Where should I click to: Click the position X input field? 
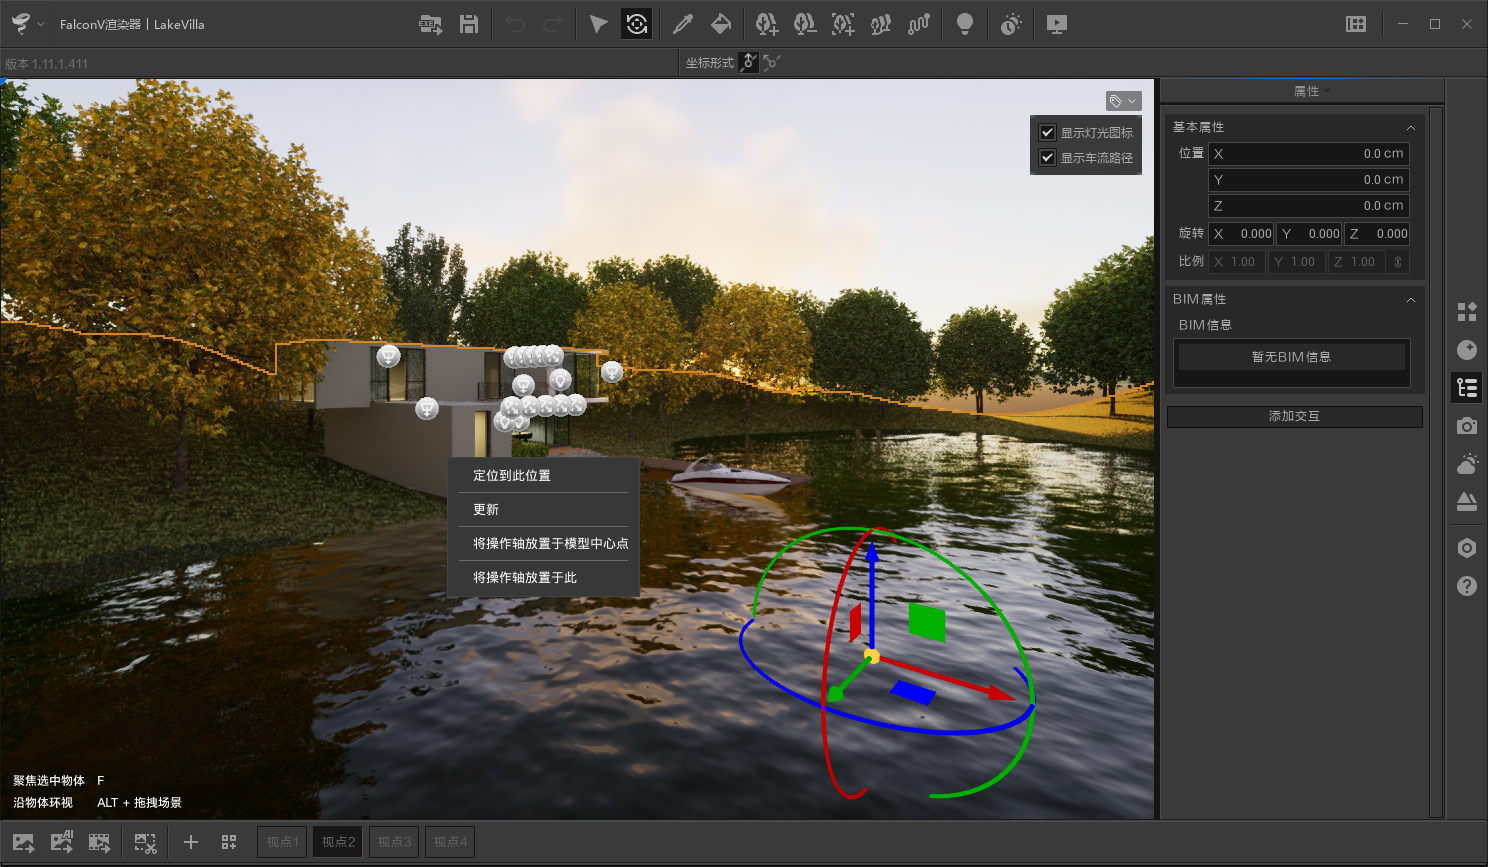(1308, 154)
